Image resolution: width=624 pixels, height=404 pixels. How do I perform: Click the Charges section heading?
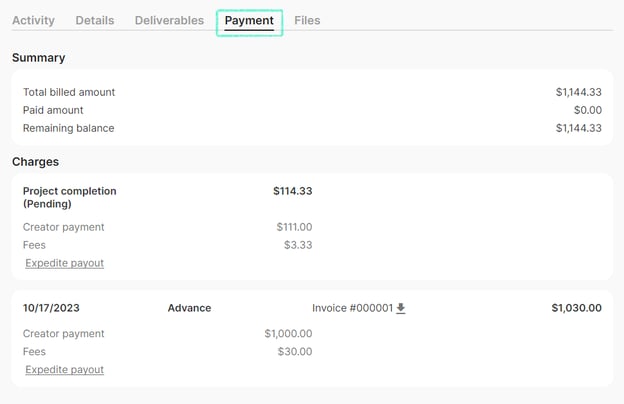point(35,161)
